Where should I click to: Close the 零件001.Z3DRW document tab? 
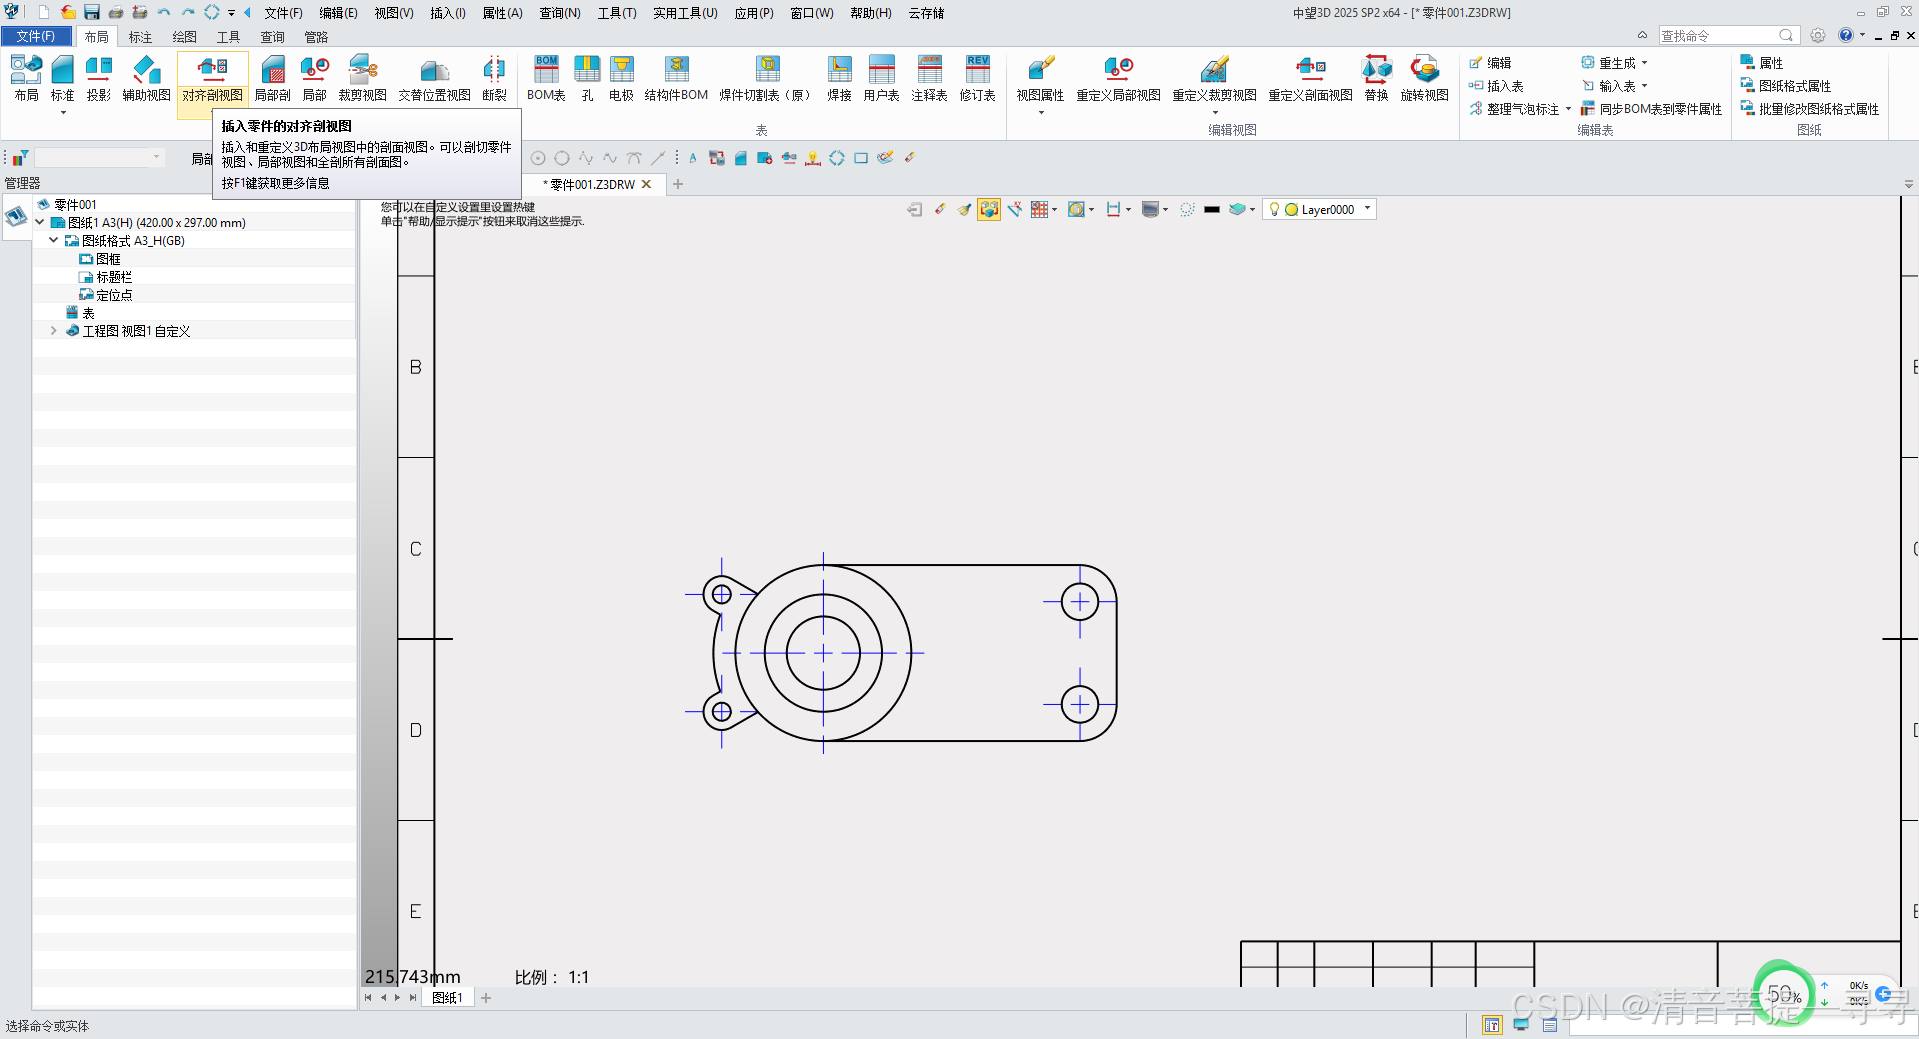[646, 184]
